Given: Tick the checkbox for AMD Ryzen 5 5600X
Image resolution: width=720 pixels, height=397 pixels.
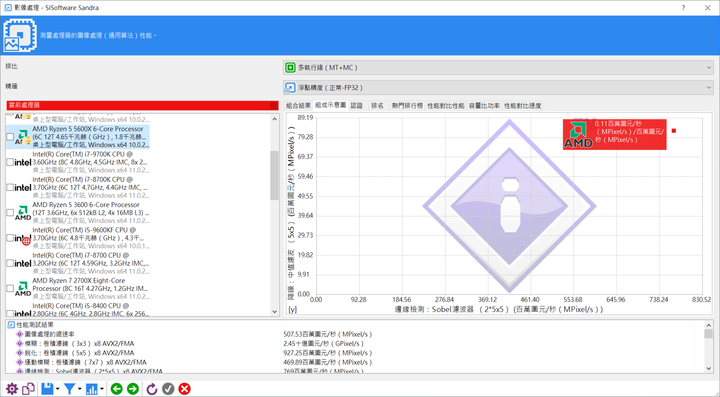Looking at the screenshot, I should [10, 137].
